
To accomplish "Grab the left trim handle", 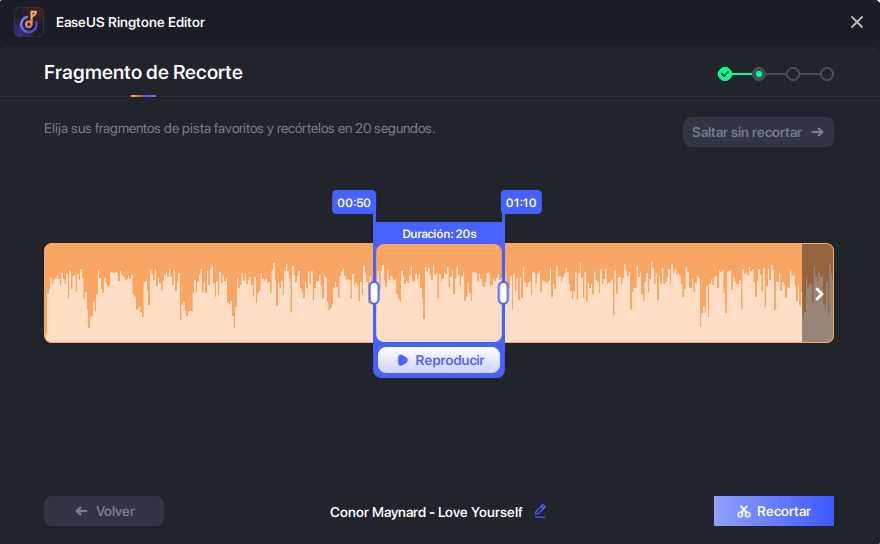I will coord(374,293).
